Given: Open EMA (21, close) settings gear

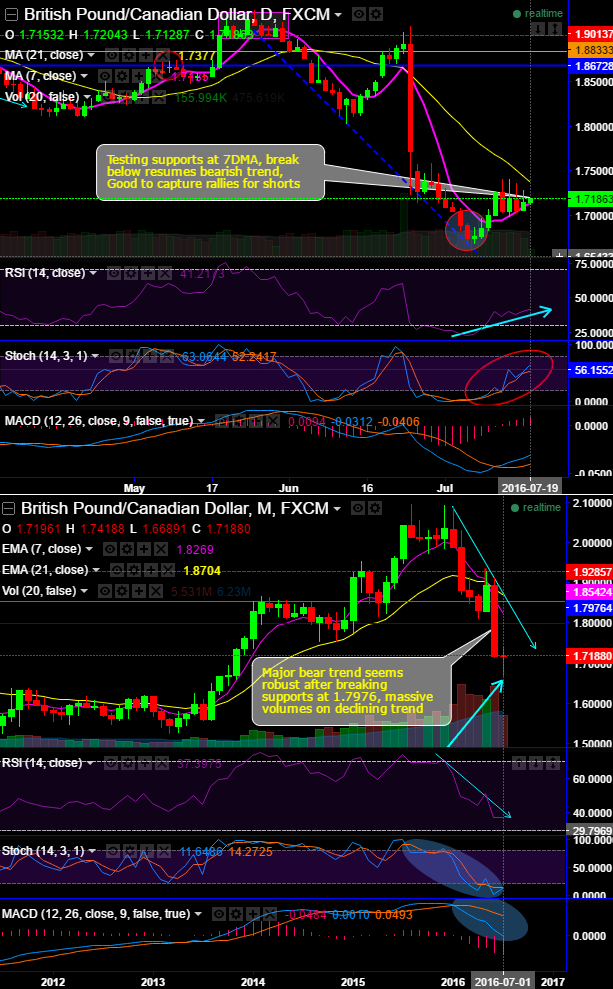Looking at the screenshot, I should coord(134,570).
